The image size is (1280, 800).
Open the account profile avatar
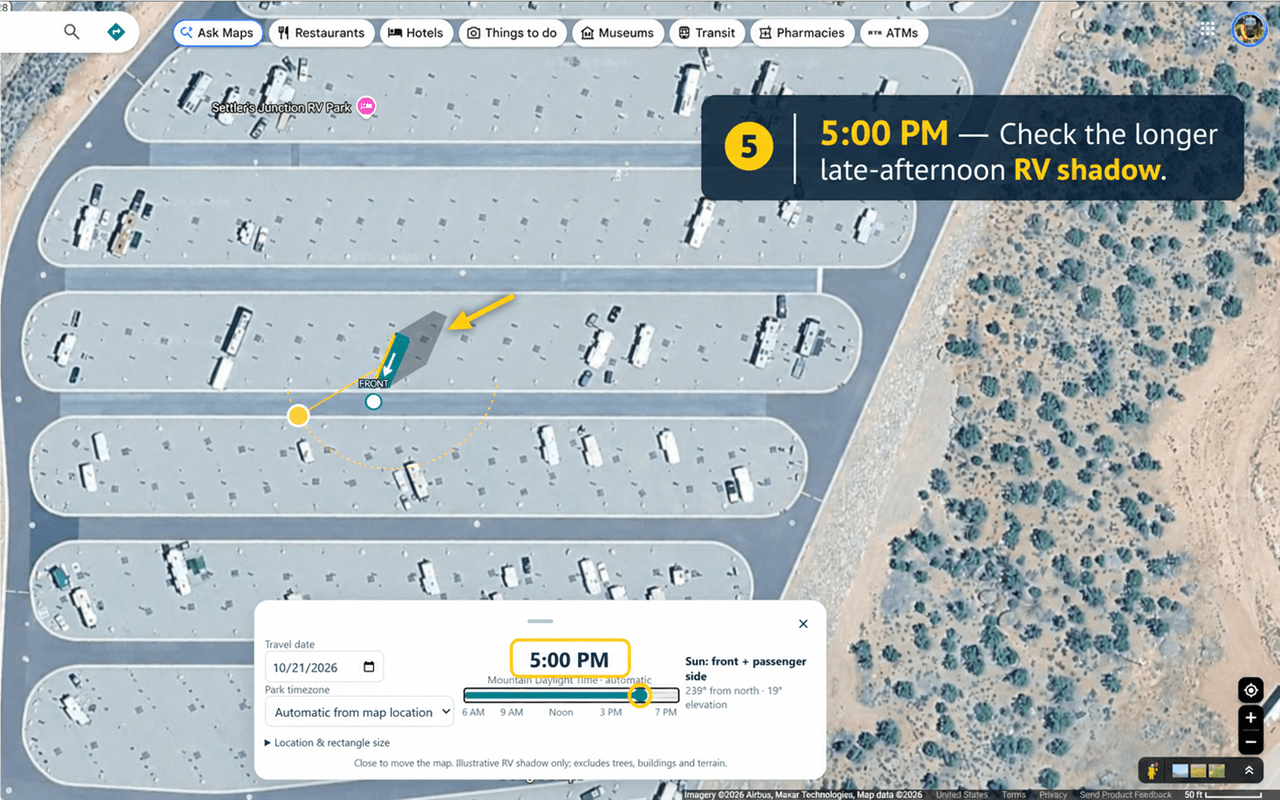point(1249,29)
